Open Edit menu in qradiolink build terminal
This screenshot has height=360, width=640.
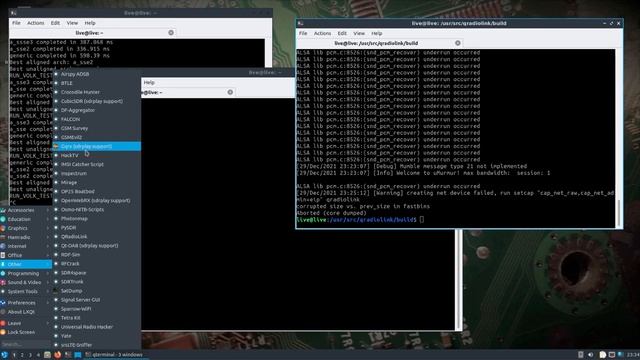(342, 33)
